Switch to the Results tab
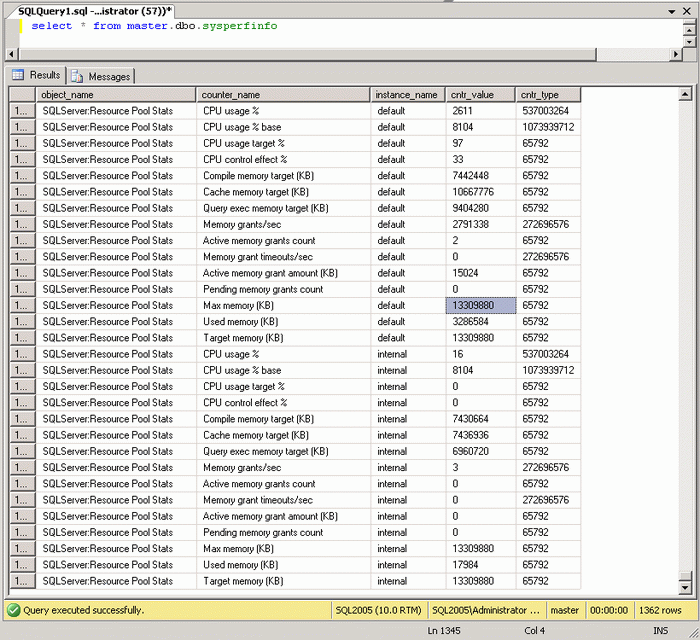Image resolution: width=700 pixels, height=640 pixels. pos(37,75)
